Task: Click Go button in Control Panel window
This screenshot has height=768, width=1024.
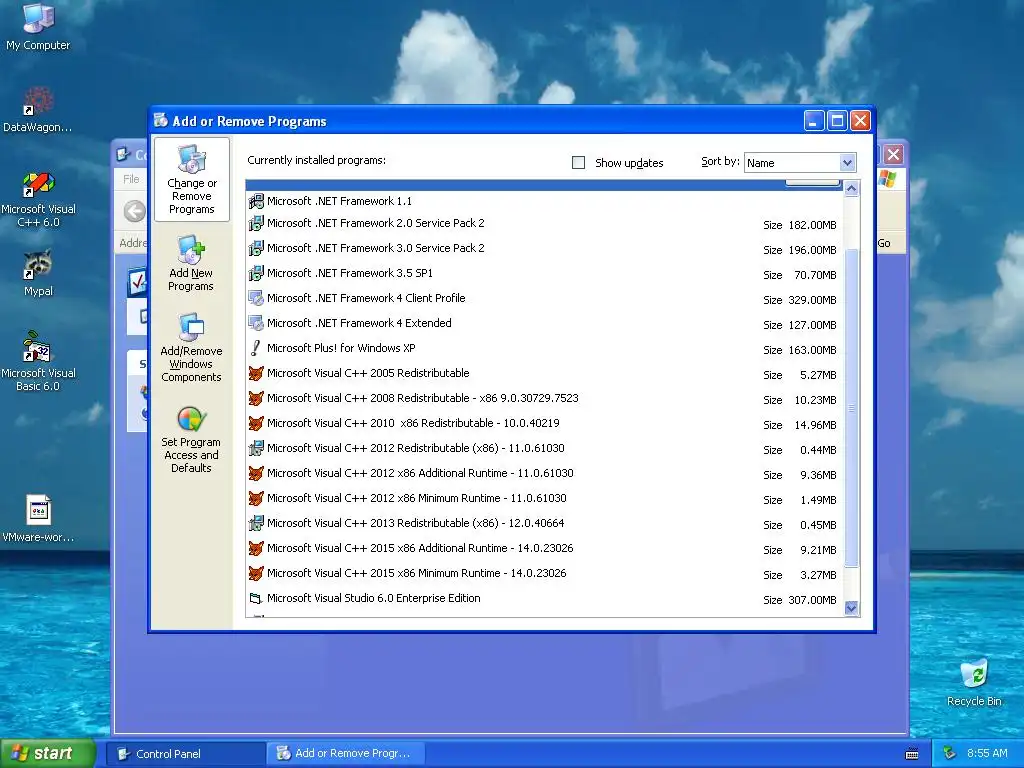Action: (x=884, y=243)
